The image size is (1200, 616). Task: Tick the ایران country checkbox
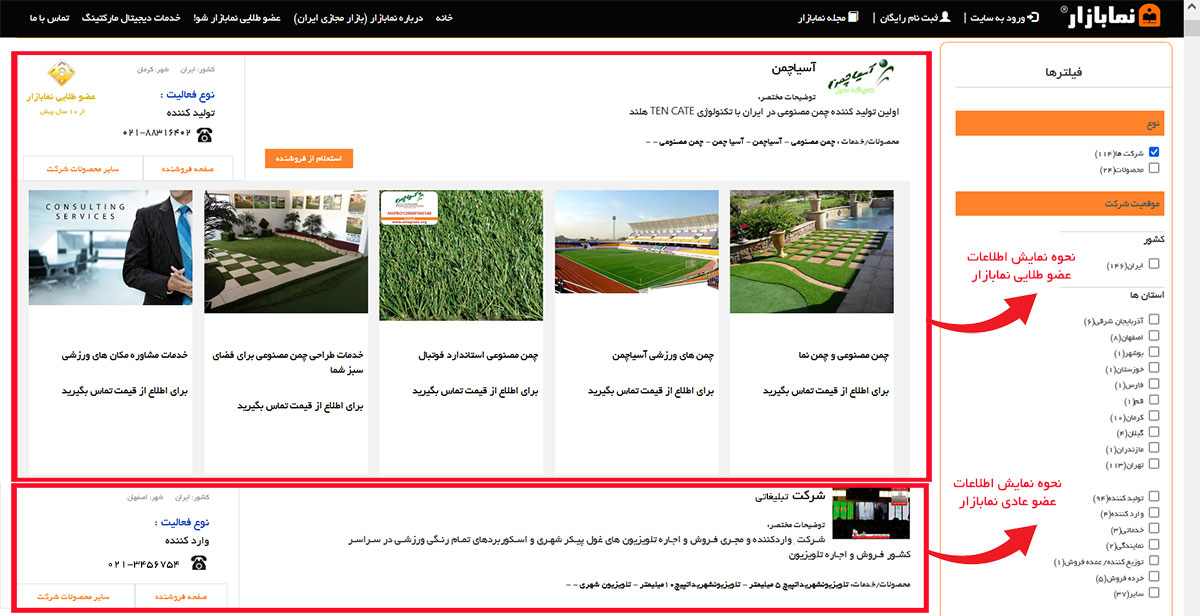click(1154, 264)
